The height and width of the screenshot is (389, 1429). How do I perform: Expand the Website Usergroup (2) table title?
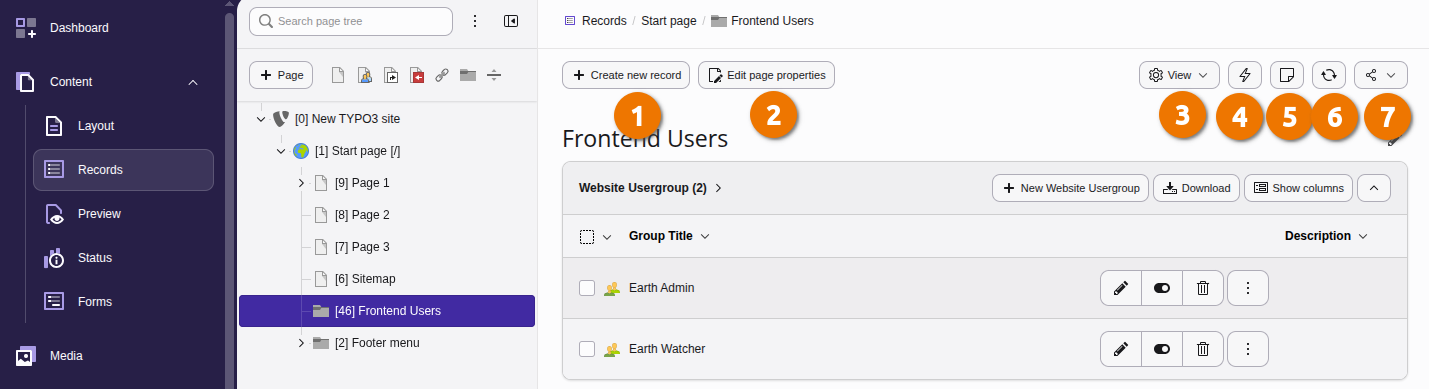click(651, 188)
